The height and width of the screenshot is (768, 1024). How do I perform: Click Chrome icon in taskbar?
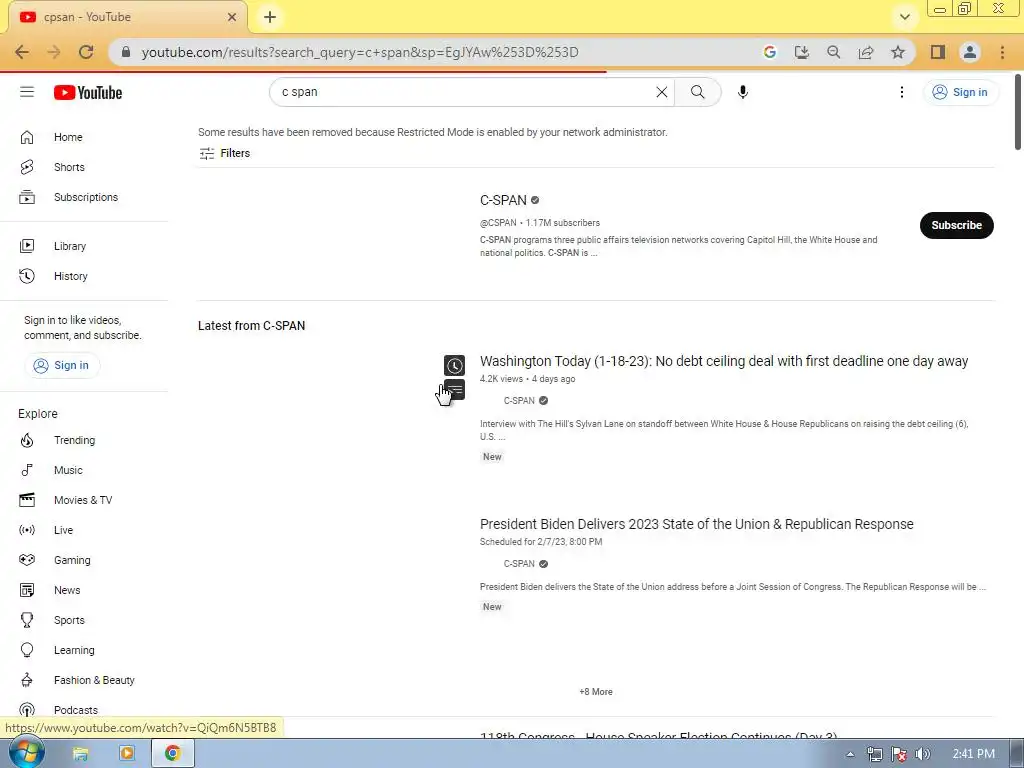pyautogui.click(x=172, y=754)
